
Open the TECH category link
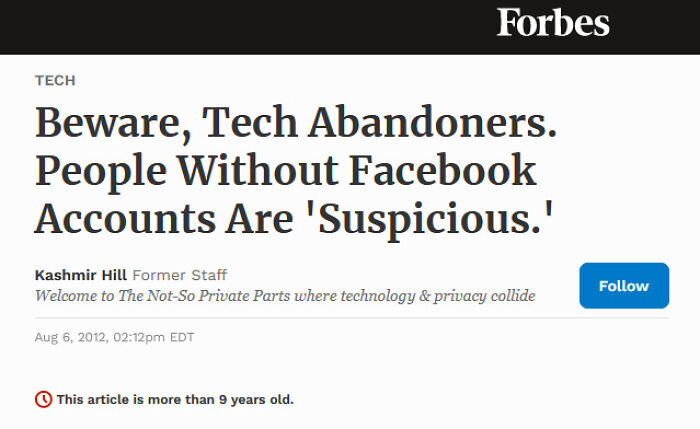coord(55,81)
